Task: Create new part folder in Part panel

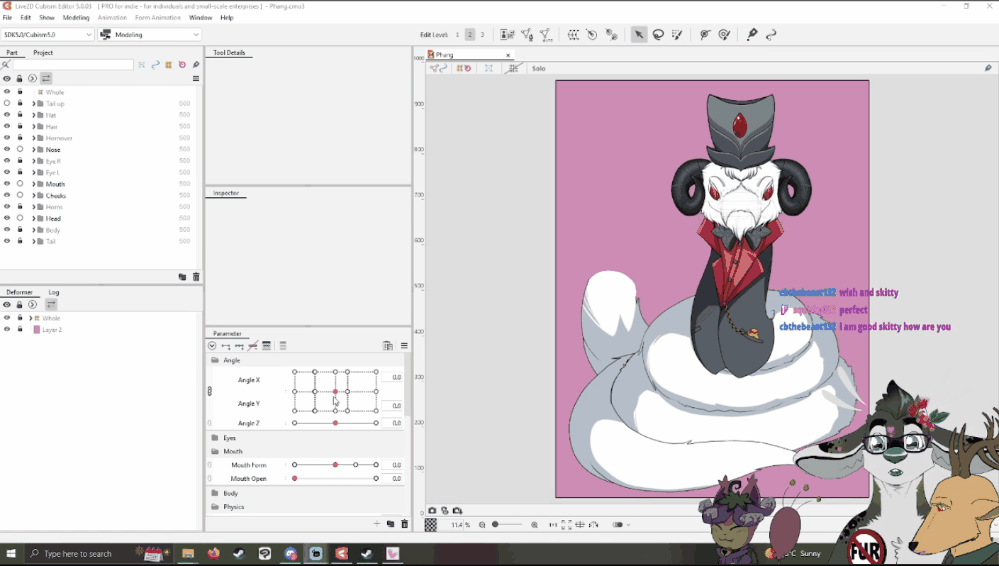Action: point(182,277)
